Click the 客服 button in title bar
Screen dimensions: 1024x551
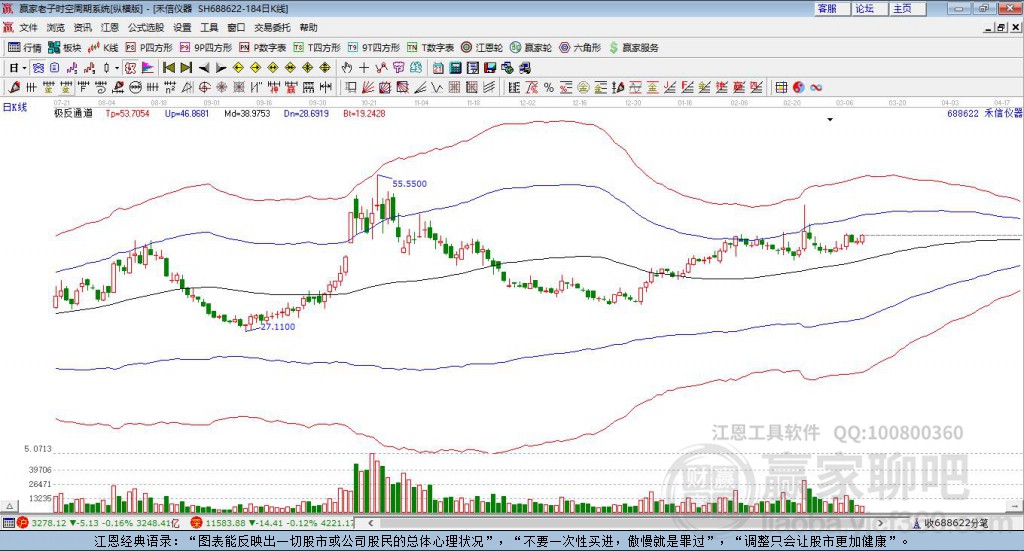coord(832,8)
